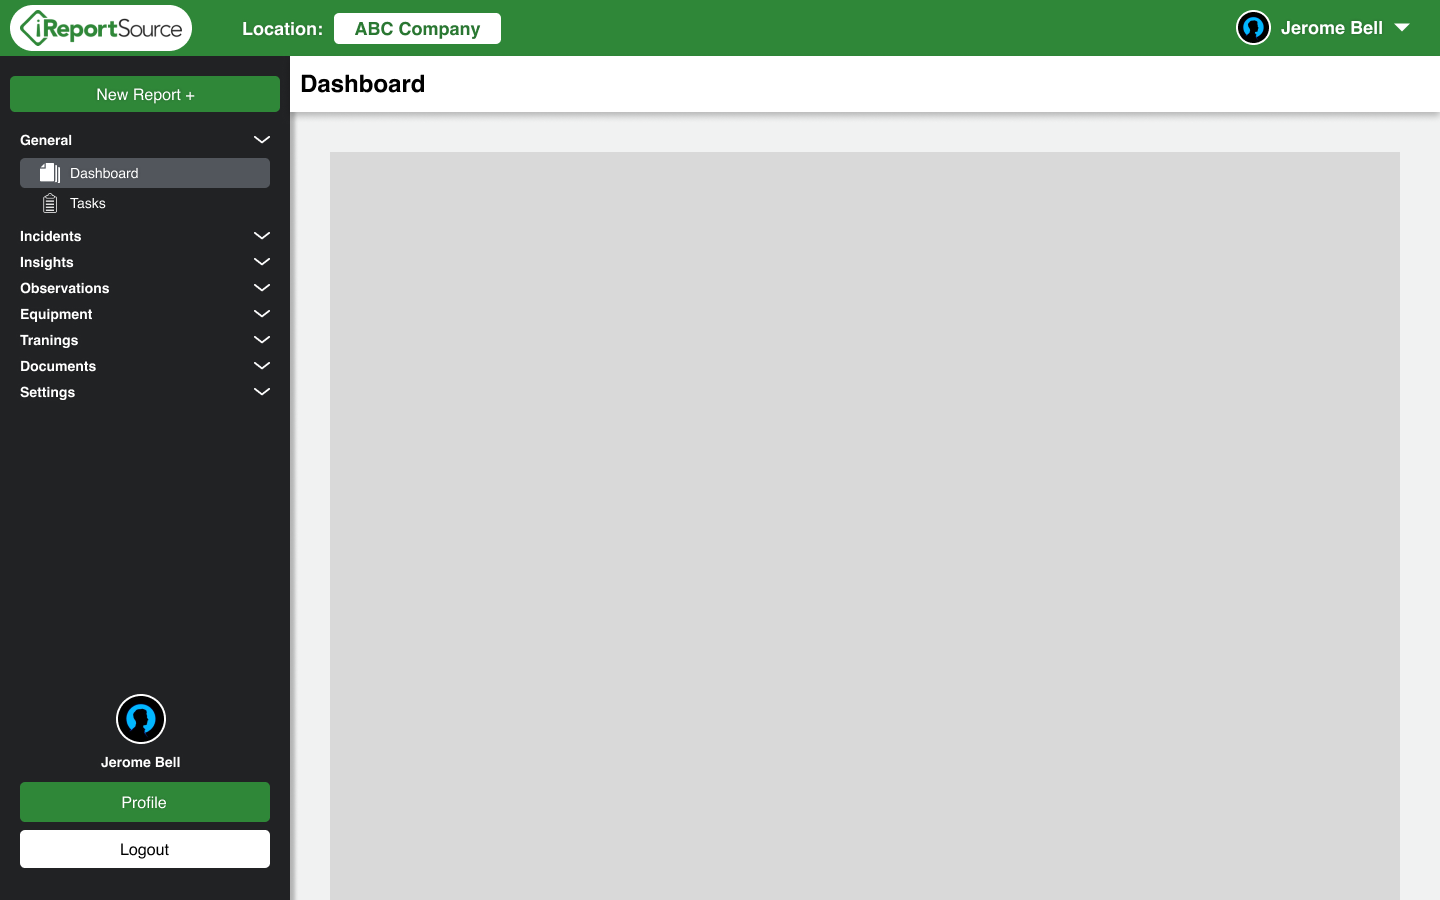Click the gray dashboard content panel
The height and width of the screenshot is (900, 1440).
865,526
